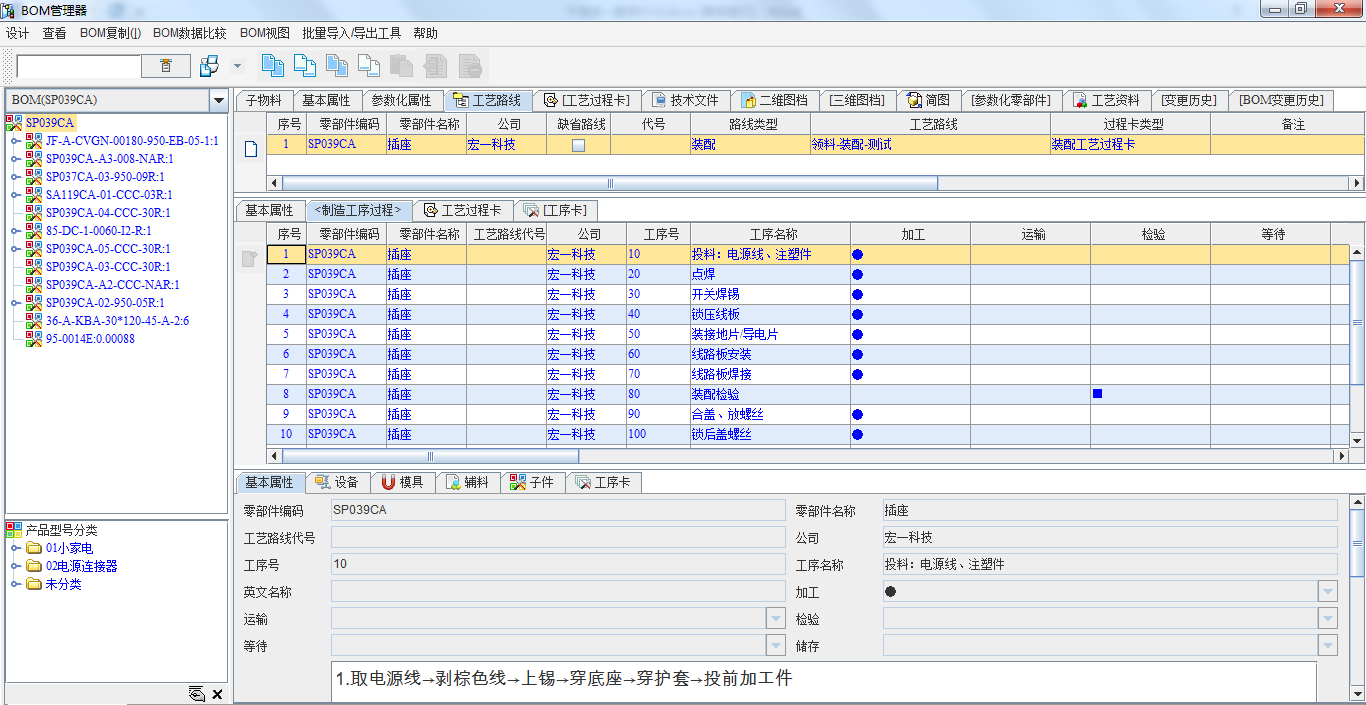
Task: Click the toolbar search input field
Action: pos(79,66)
